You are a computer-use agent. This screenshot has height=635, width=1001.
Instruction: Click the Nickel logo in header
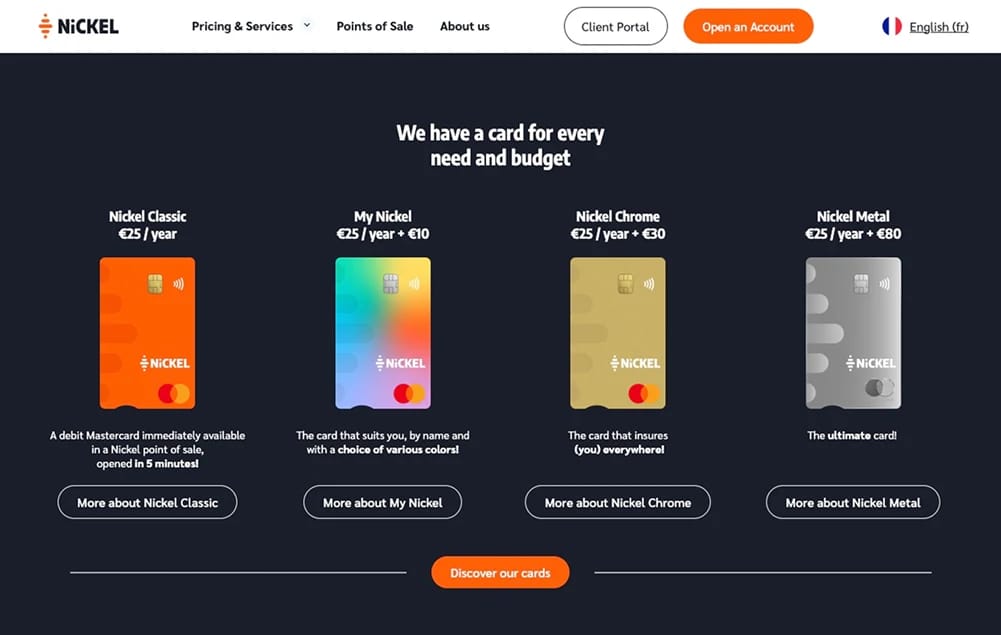tap(79, 26)
